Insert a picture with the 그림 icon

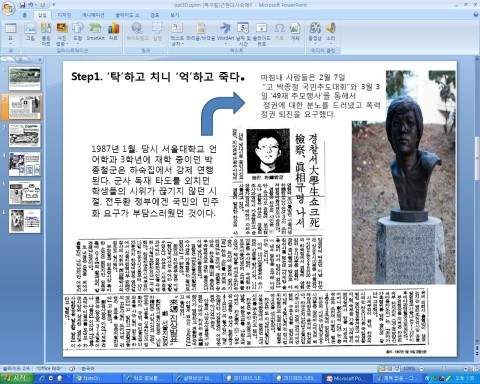tap(30, 32)
